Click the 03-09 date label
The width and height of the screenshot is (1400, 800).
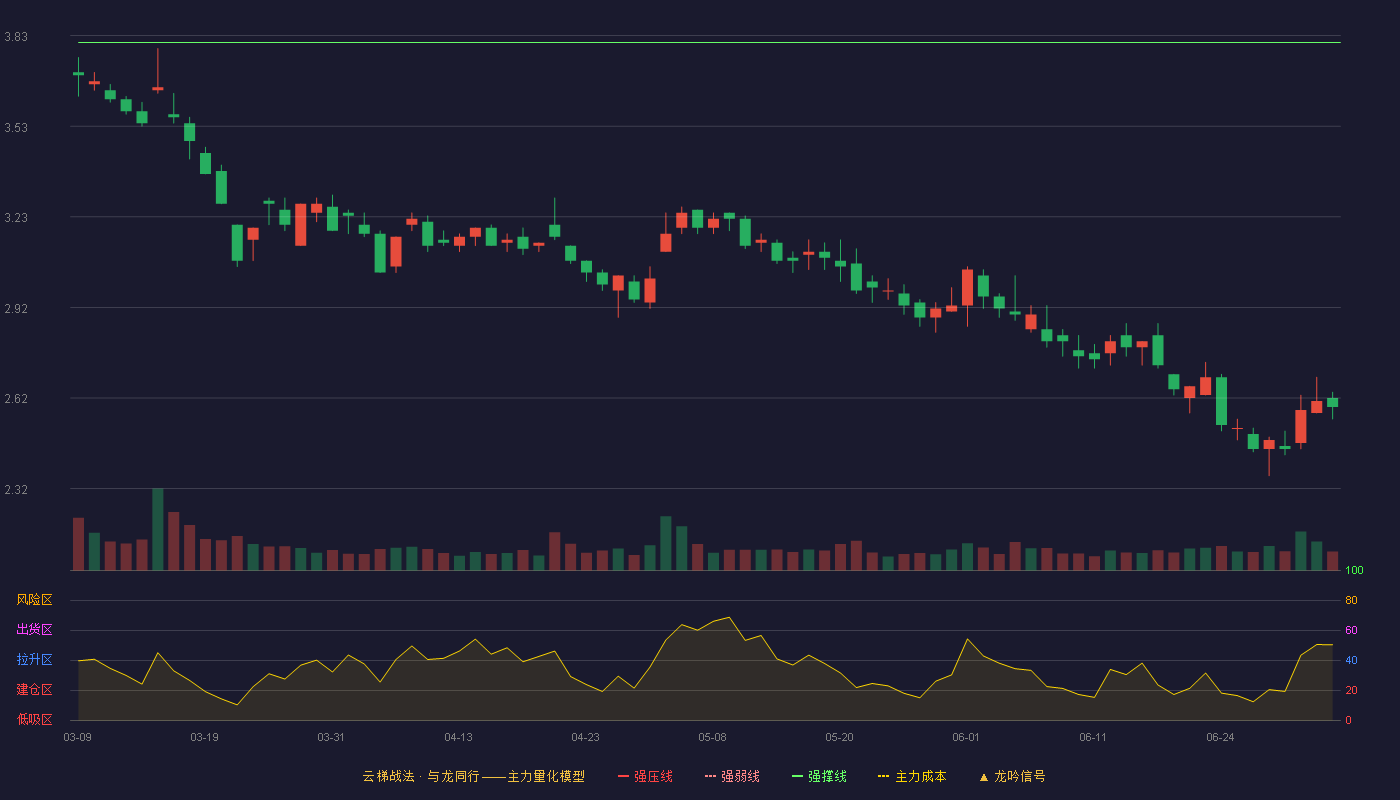click(x=77, y=737)
